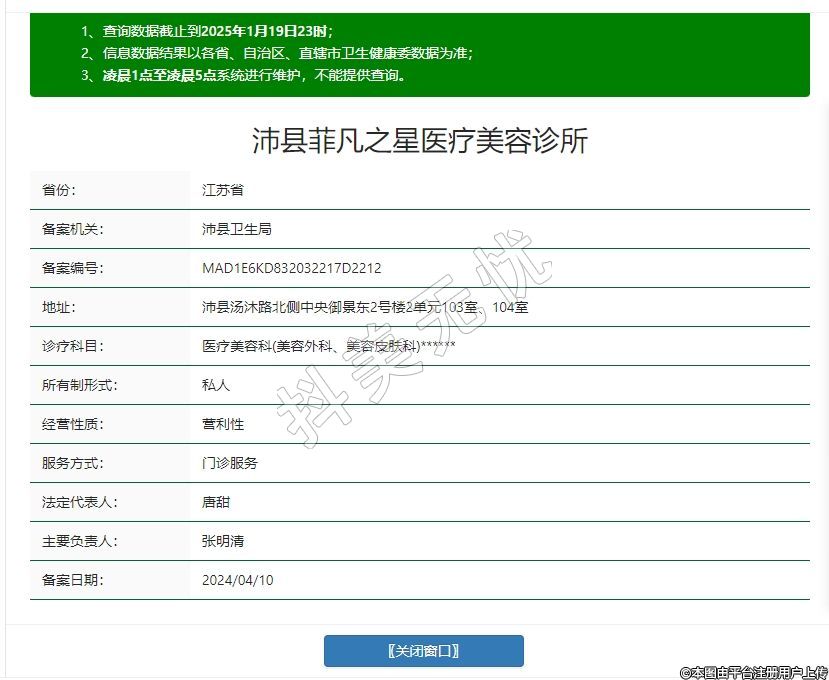Click the address text starting 沛县汤沐路
829x680 pixels.
pyautogui.click(x=364, y=307)
